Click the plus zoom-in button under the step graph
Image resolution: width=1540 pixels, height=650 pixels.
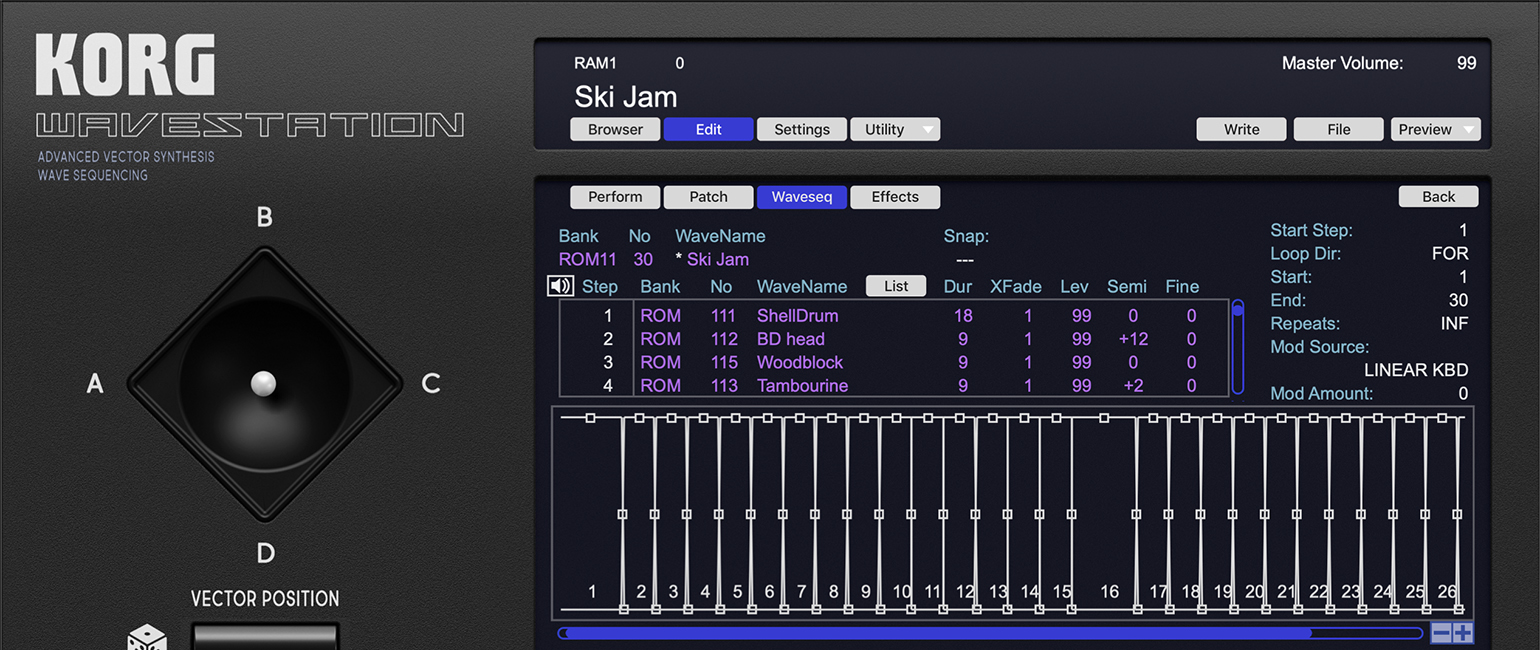pyautogui.click(x=1463, y=632)
